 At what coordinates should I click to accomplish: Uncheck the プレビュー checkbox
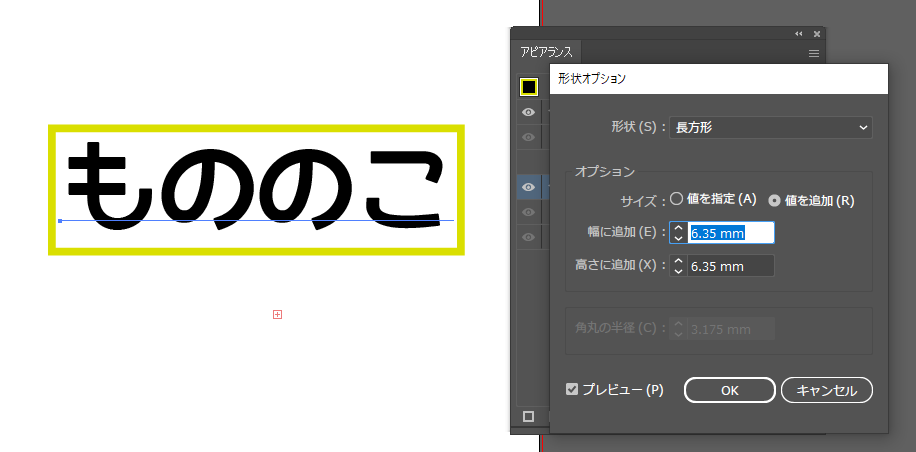(572, 389)
